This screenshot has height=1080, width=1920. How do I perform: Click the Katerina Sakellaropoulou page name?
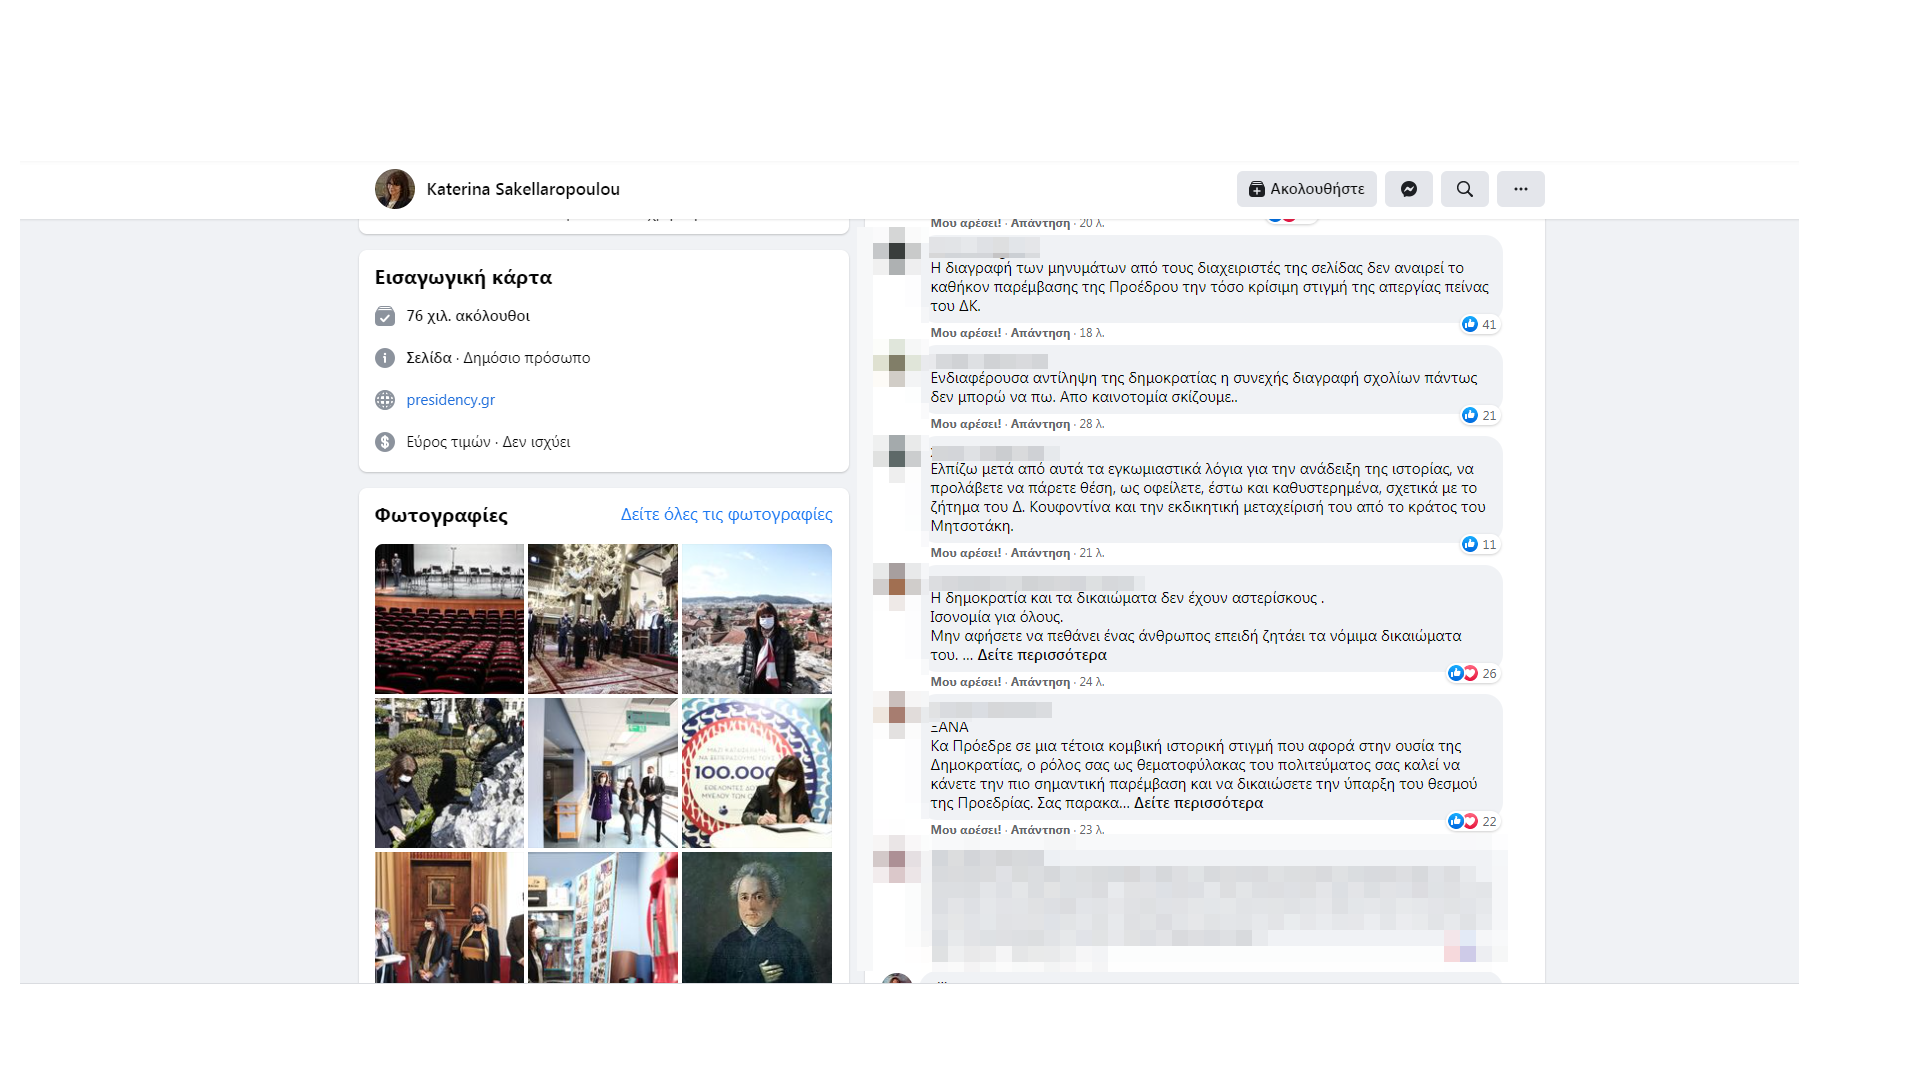[x=523, y=189]
